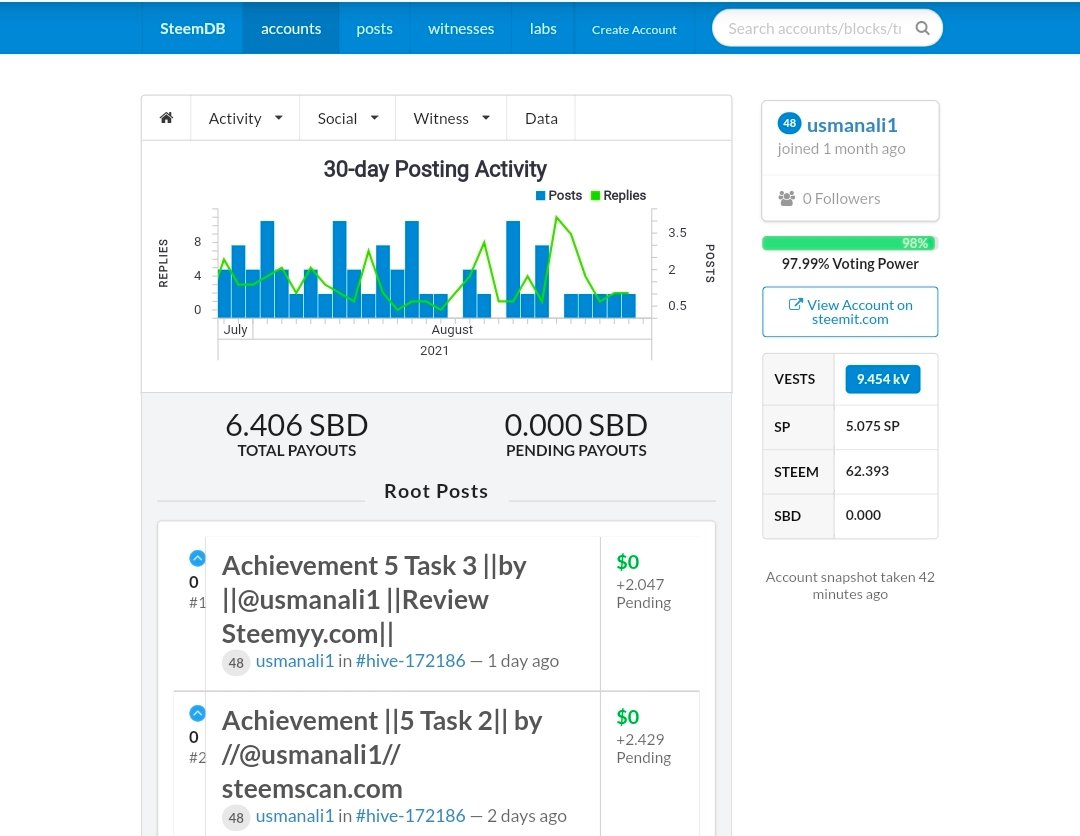Click usmanali1 author link in first post
This screenshot has width=1080, height=836.
click(294, 661)
